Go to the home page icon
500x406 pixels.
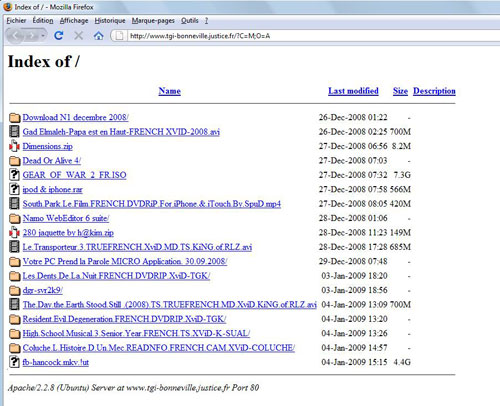[x=98, y=35]
